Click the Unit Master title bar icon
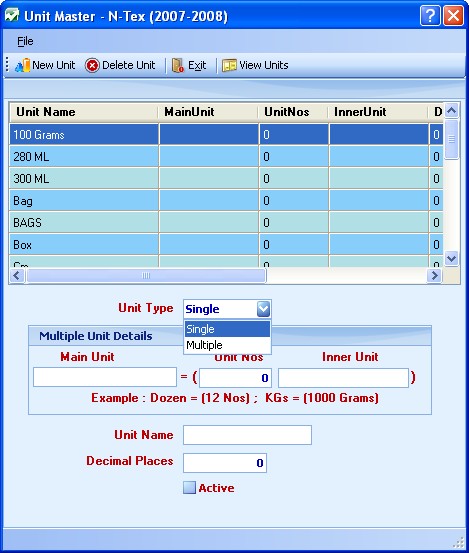469x553 pixels. click(12, 16)
